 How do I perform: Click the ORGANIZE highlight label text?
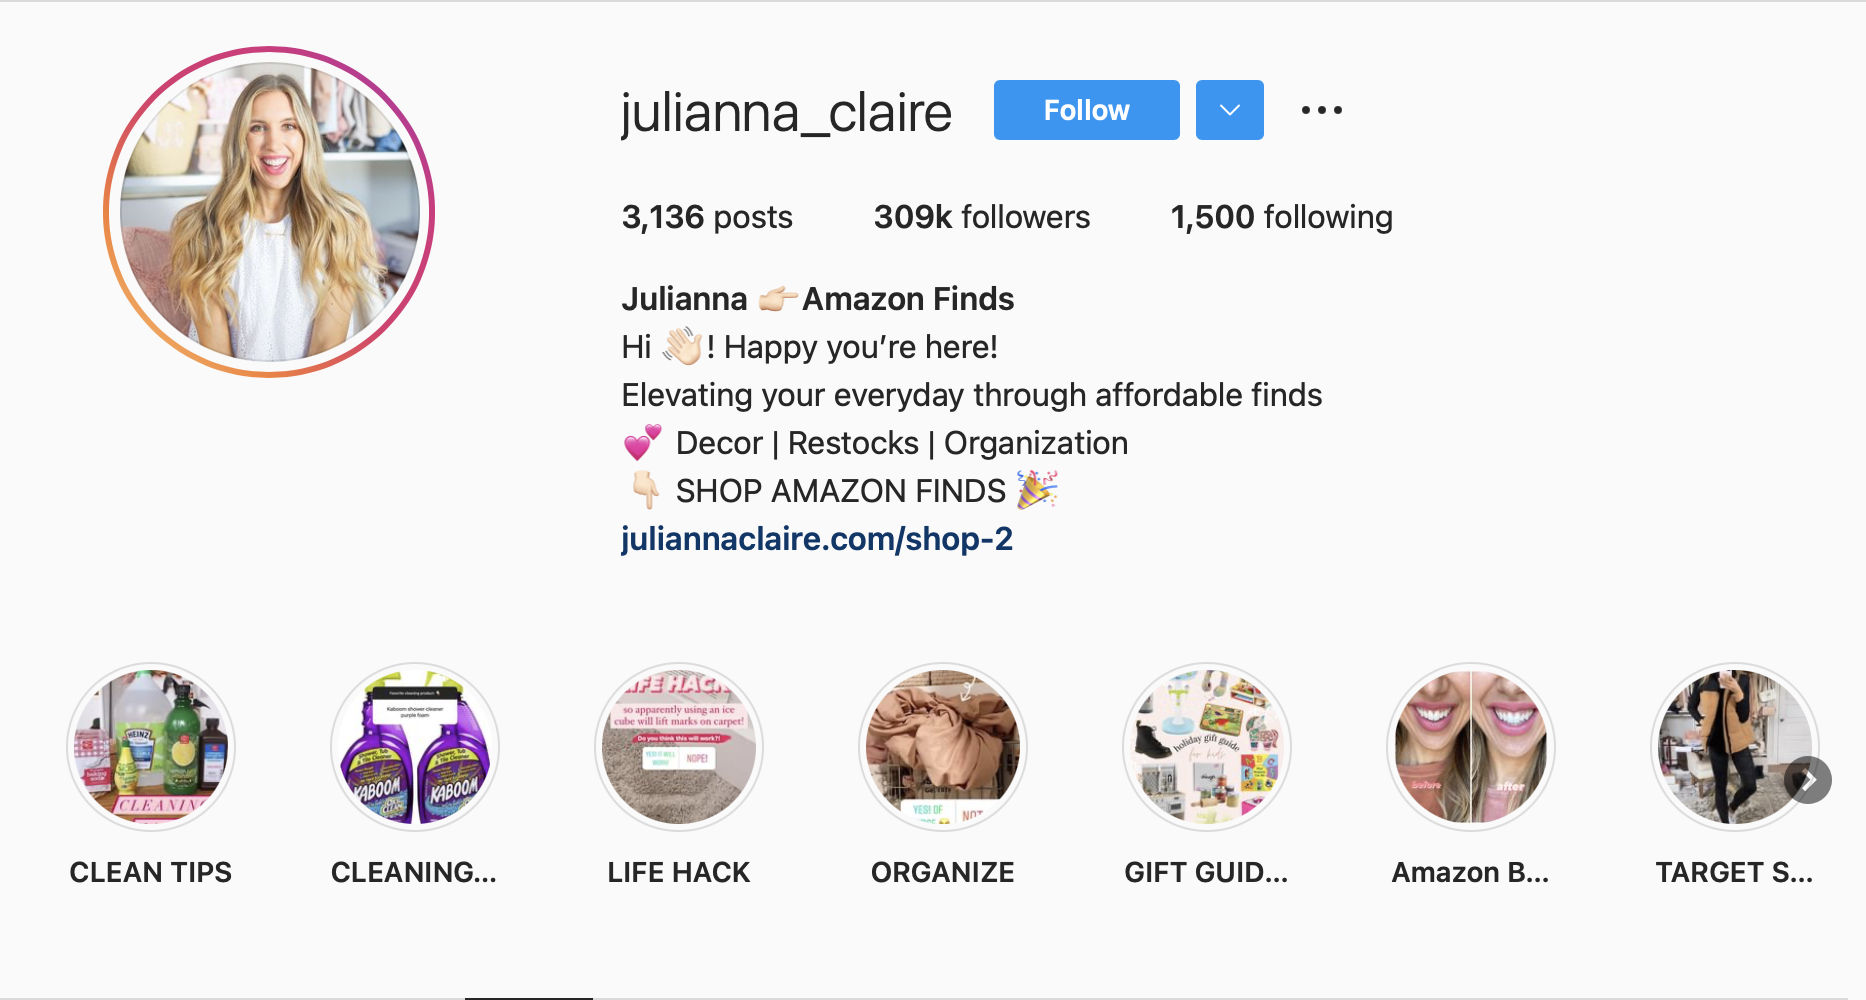coord(943,872)
